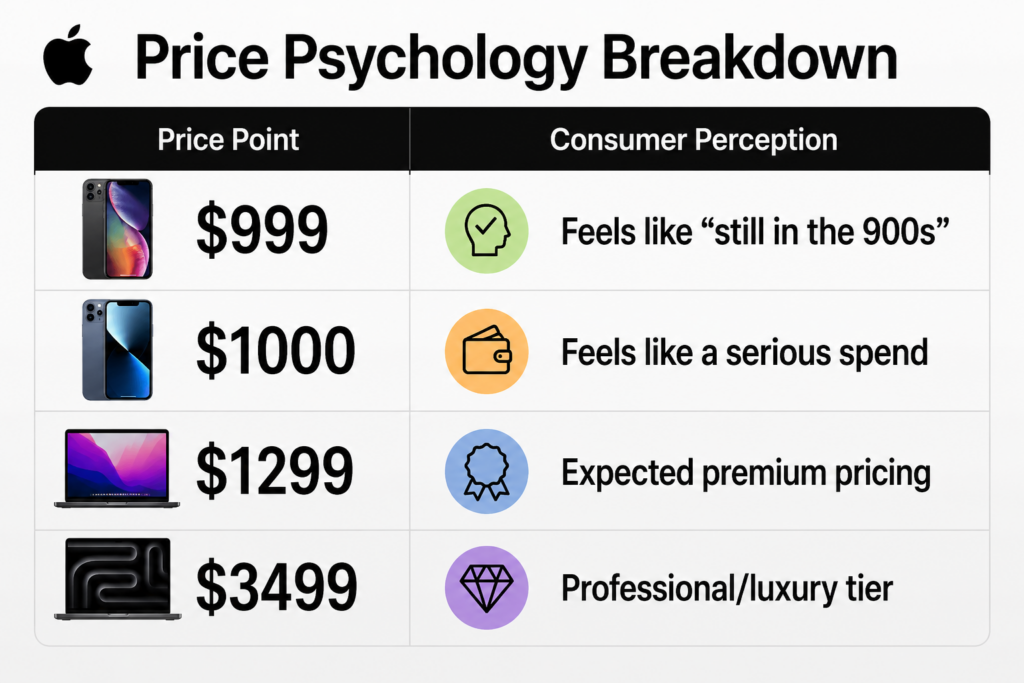Select the $1299 price text

click(x=274, y=471)
